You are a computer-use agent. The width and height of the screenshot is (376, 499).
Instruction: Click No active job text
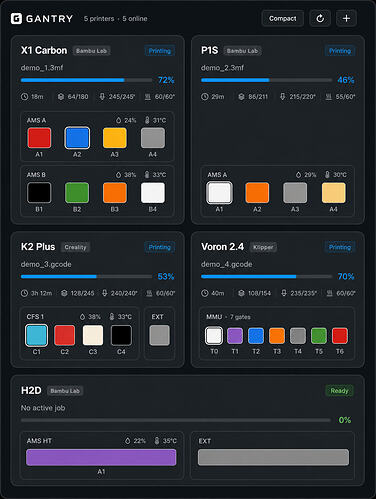43,408
